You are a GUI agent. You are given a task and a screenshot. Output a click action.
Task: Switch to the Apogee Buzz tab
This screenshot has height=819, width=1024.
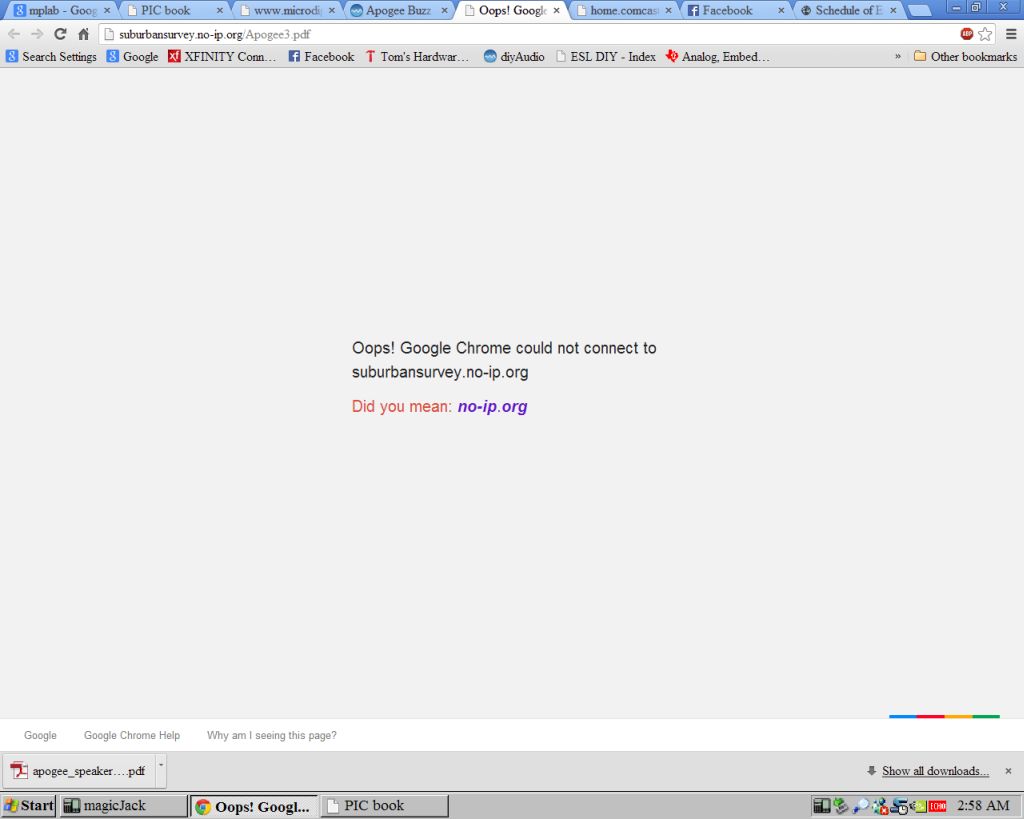398,10
